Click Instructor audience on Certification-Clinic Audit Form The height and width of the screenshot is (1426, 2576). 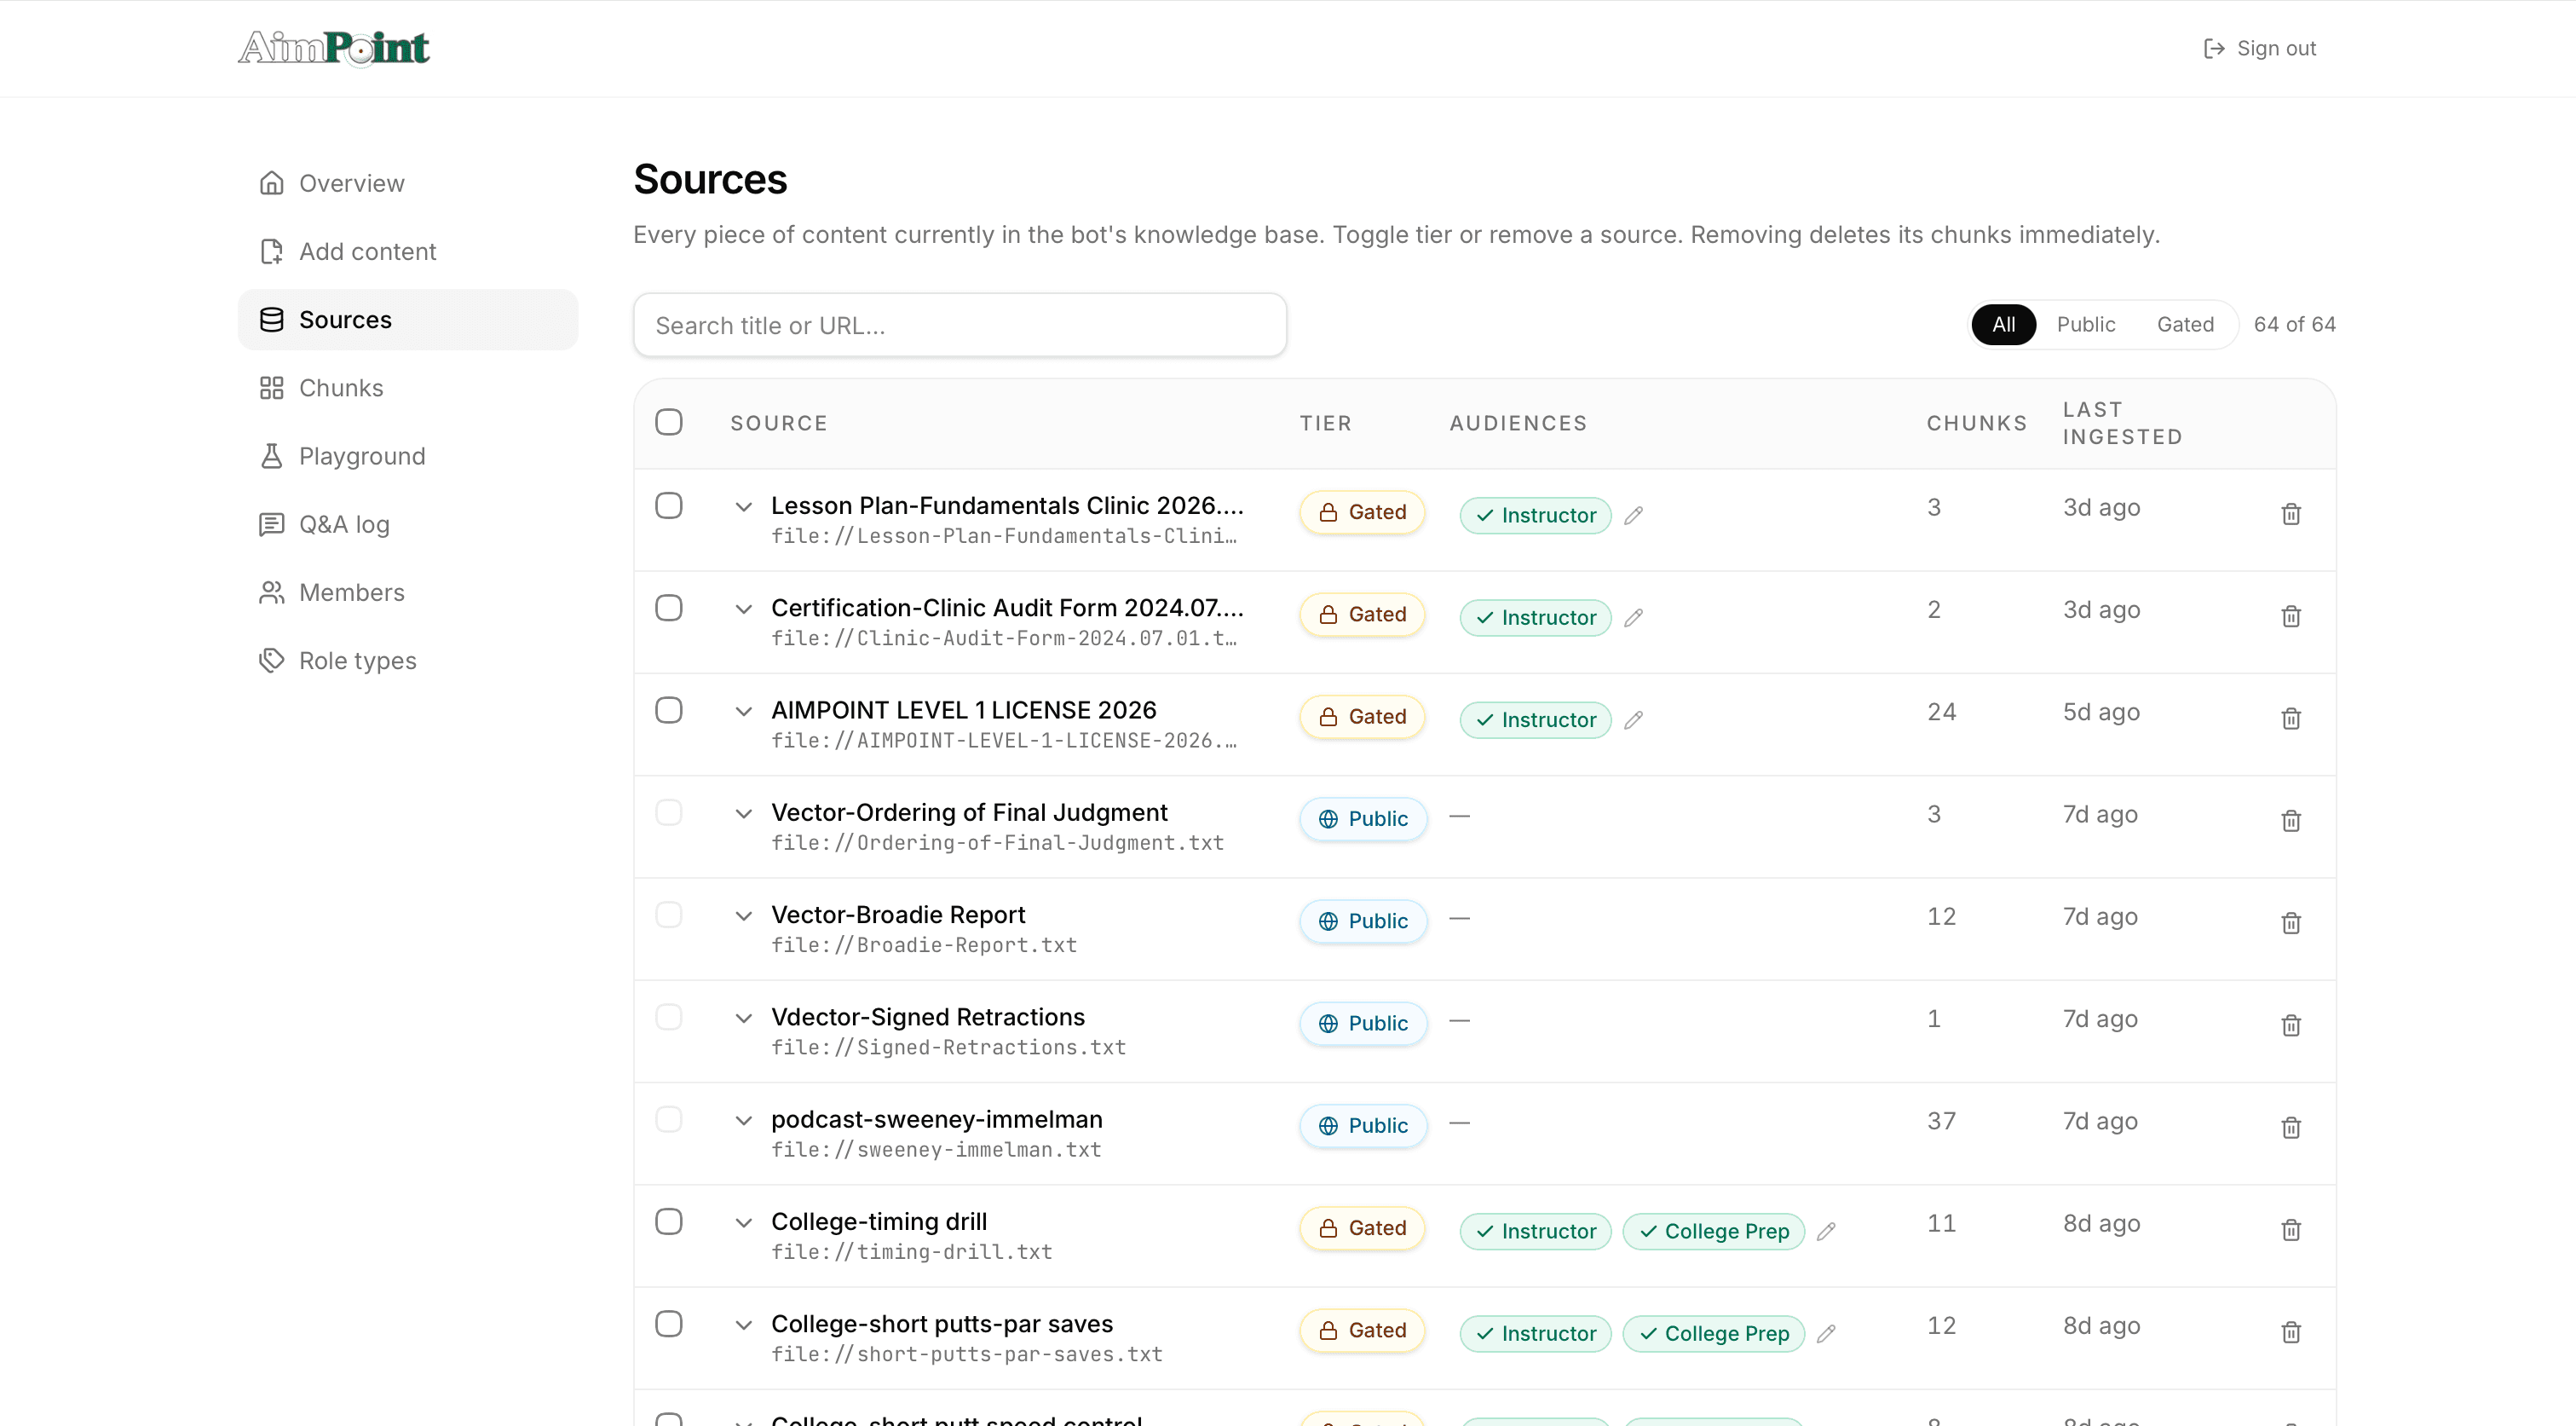1535,618
